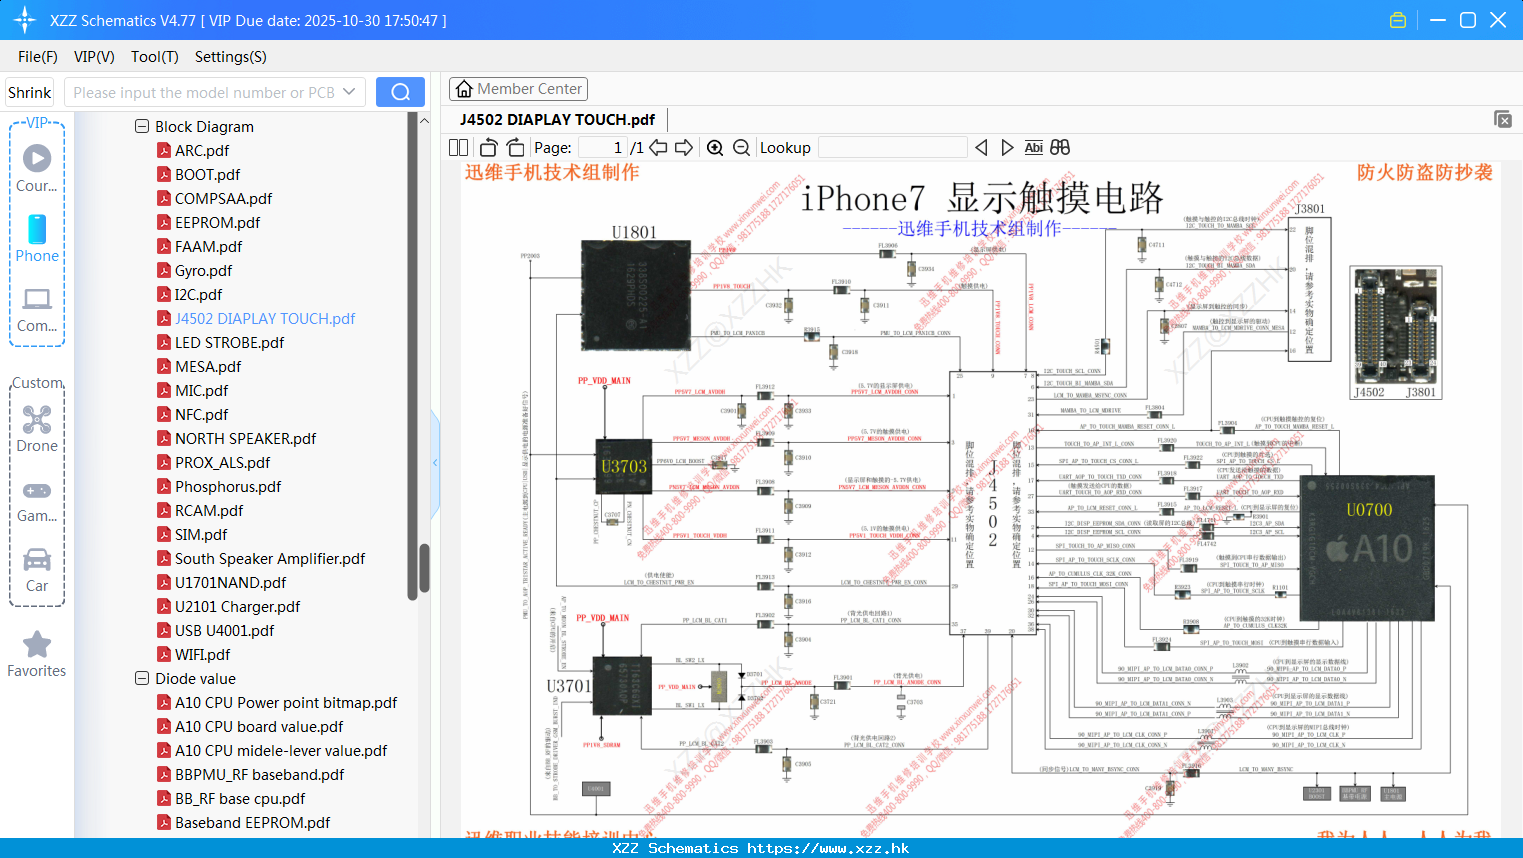Find next lookup result triangle
Viewport: 1523px width, 858px height.
tap(1007, 147)
